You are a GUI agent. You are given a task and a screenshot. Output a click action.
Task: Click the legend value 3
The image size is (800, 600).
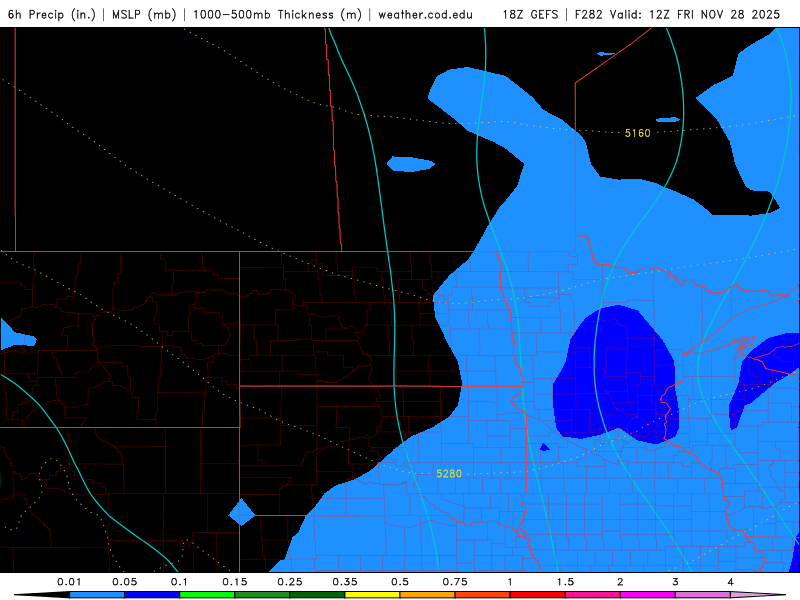676,582
